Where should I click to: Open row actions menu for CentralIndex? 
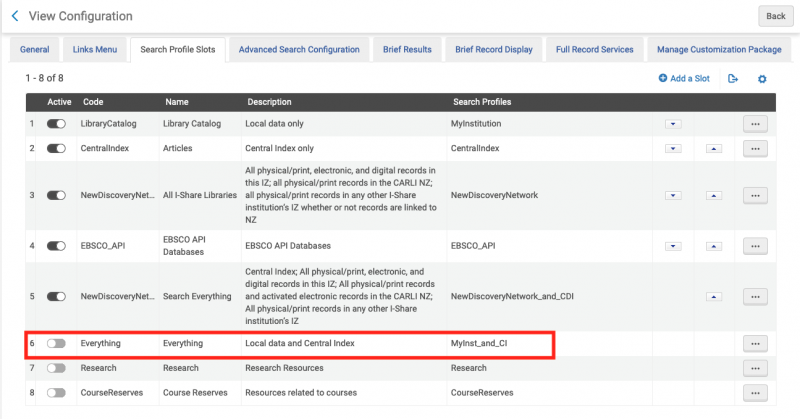(x=755, y=149)
